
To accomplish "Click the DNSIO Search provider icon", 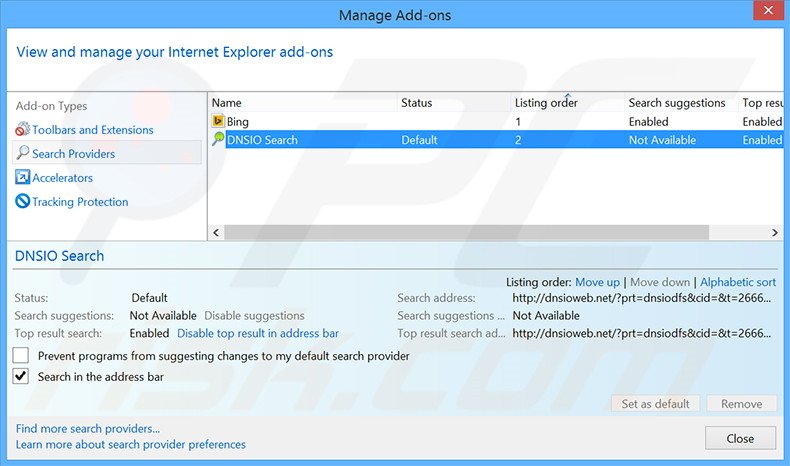I will click(218, 140).
